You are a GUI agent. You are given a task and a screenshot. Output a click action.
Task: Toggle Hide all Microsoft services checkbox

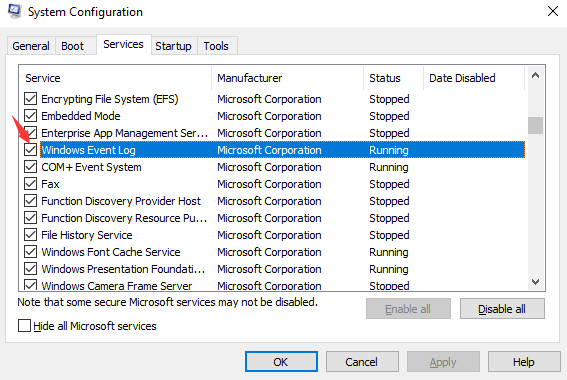(24, 325)
